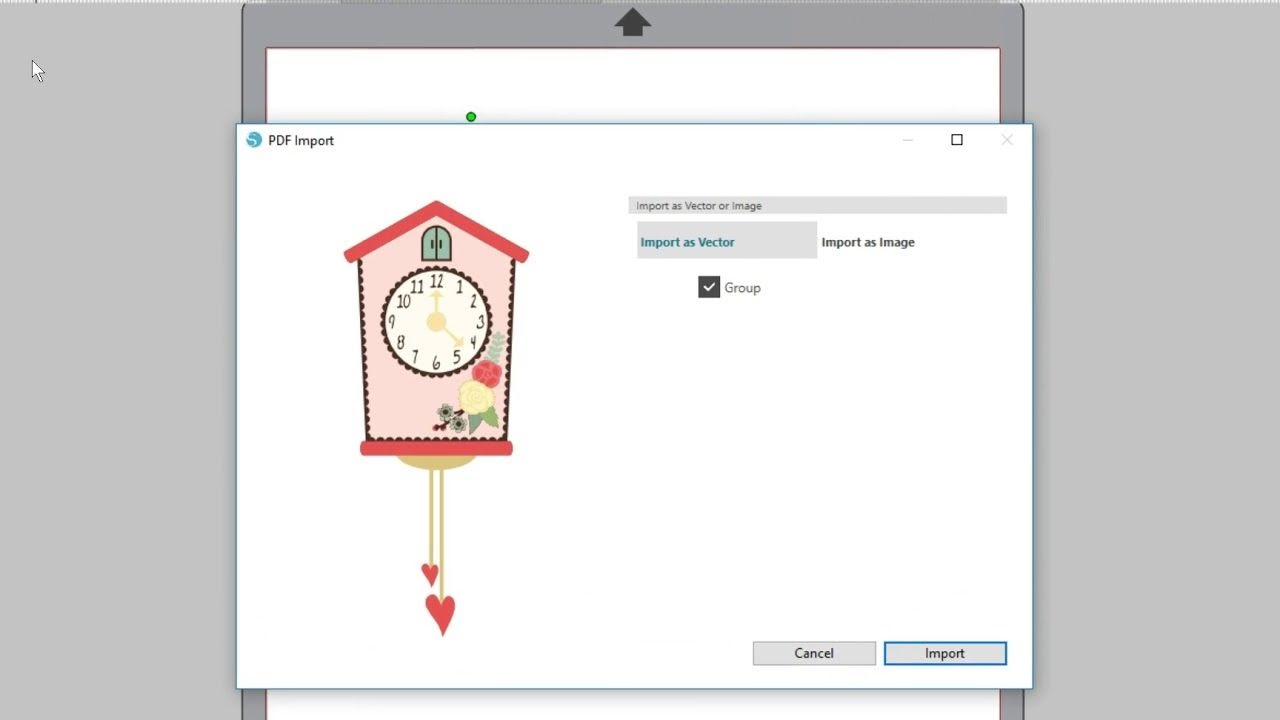Image resolution: width=1280 pixels, height=720 pixels.
Task: Maximize the PDF Import dialog
Action: point(957,140)
